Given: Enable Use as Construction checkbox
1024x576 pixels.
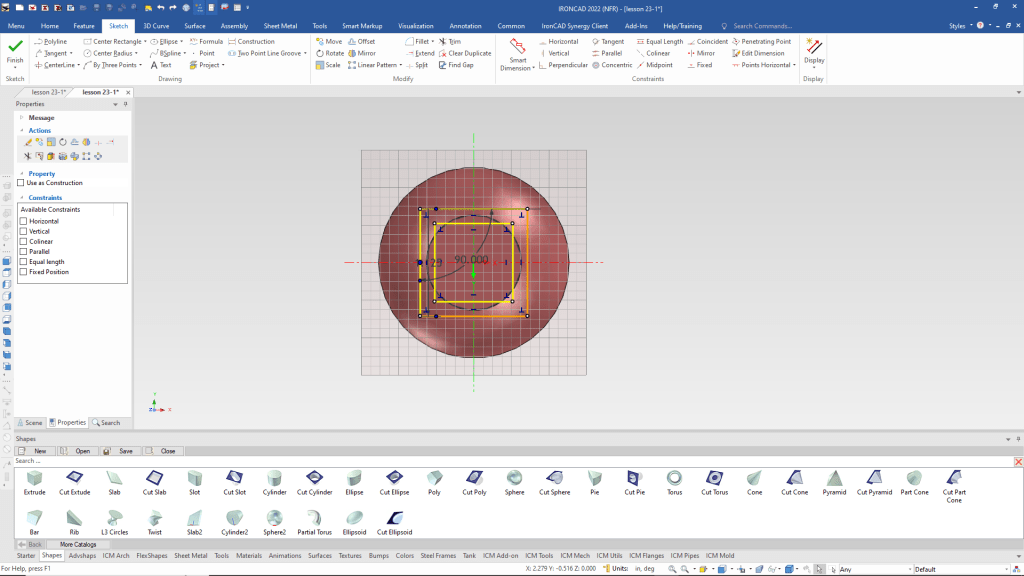Looking at the screenshot, I should (x=20, y=183).
